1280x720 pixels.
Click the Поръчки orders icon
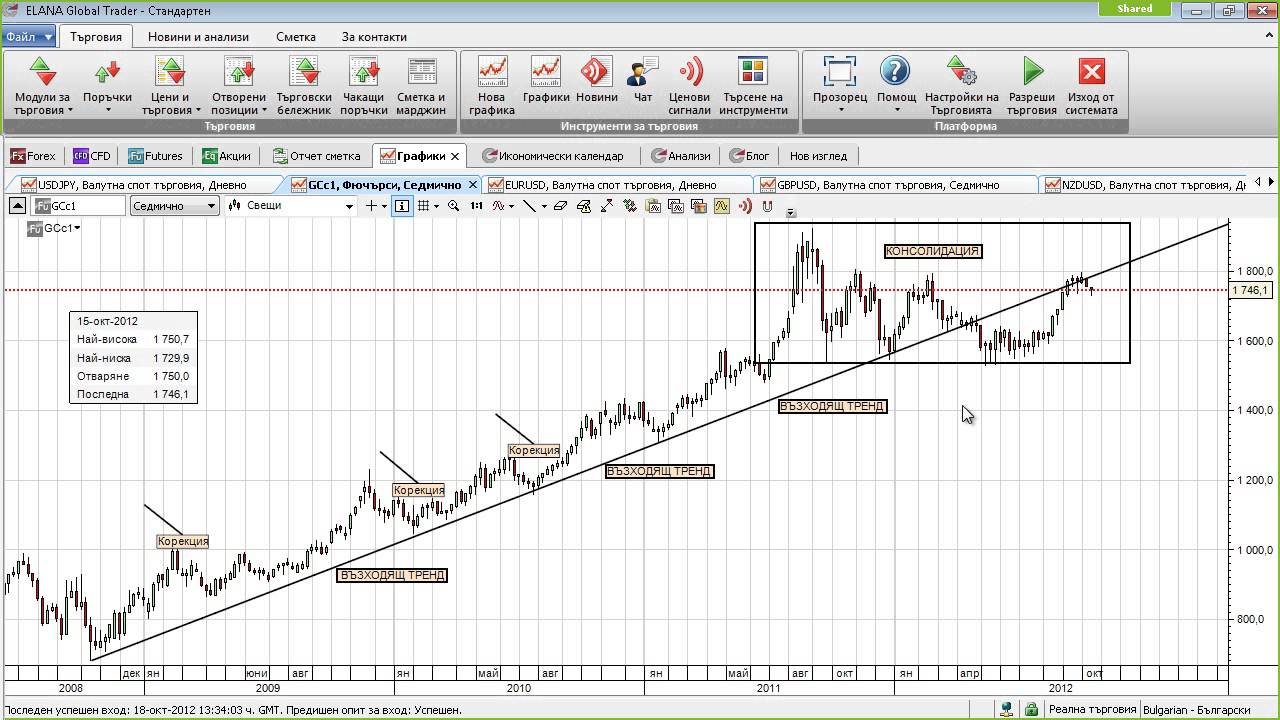(107, 73)
